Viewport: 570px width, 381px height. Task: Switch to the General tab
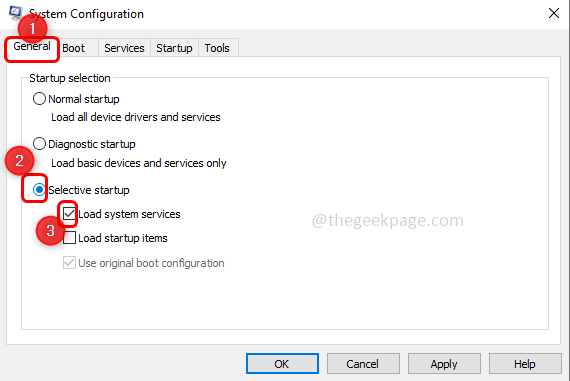click(x=32, y=47)
